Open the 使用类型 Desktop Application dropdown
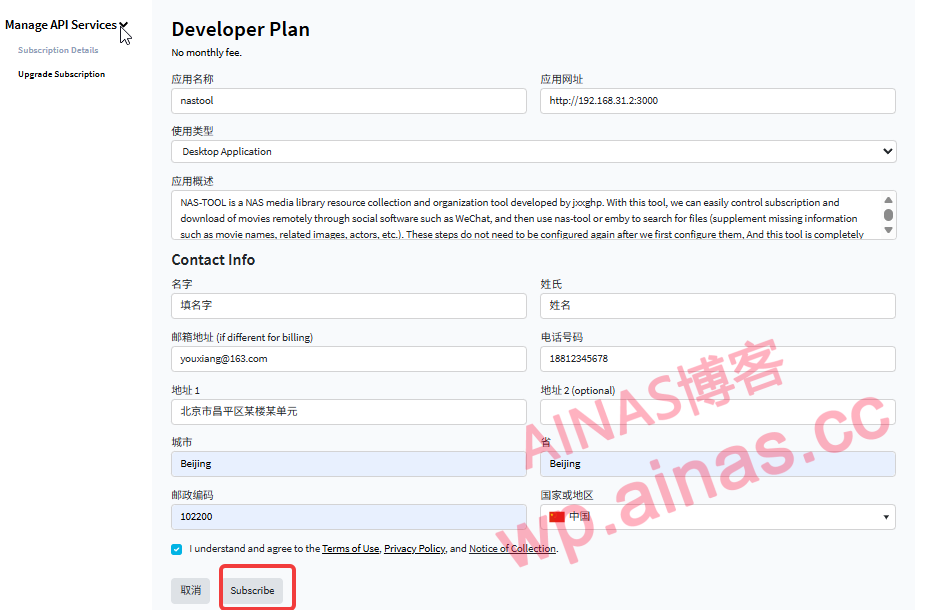The width and height of the screenshot is (939, 610). [534, 151]
